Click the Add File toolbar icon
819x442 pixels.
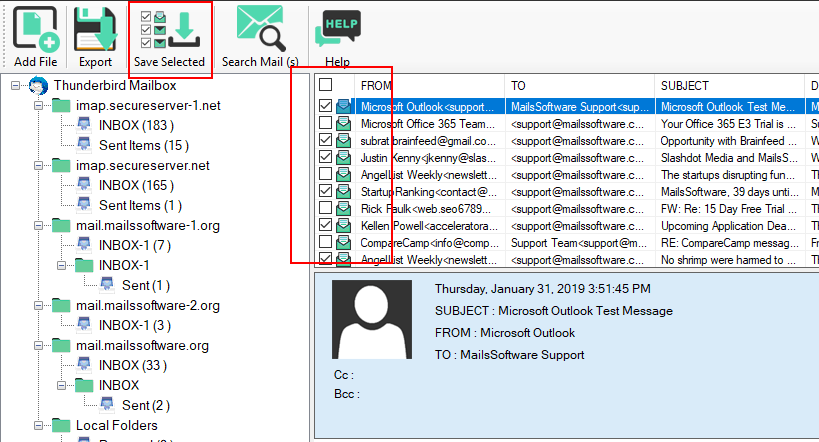pyautogui.click(x=36, y=29)
